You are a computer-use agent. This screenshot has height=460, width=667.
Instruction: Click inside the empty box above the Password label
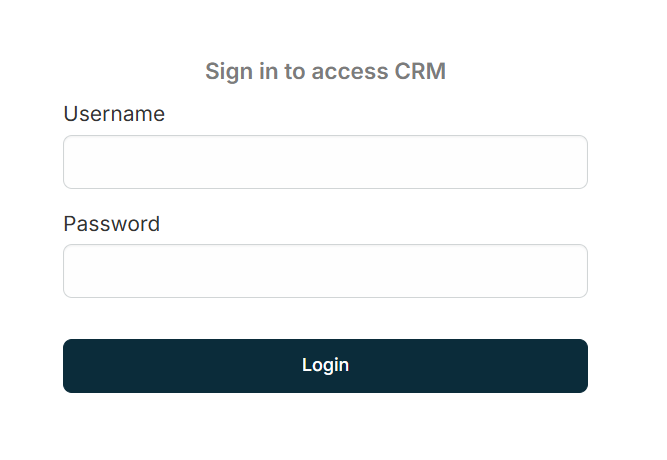point(325,162)
